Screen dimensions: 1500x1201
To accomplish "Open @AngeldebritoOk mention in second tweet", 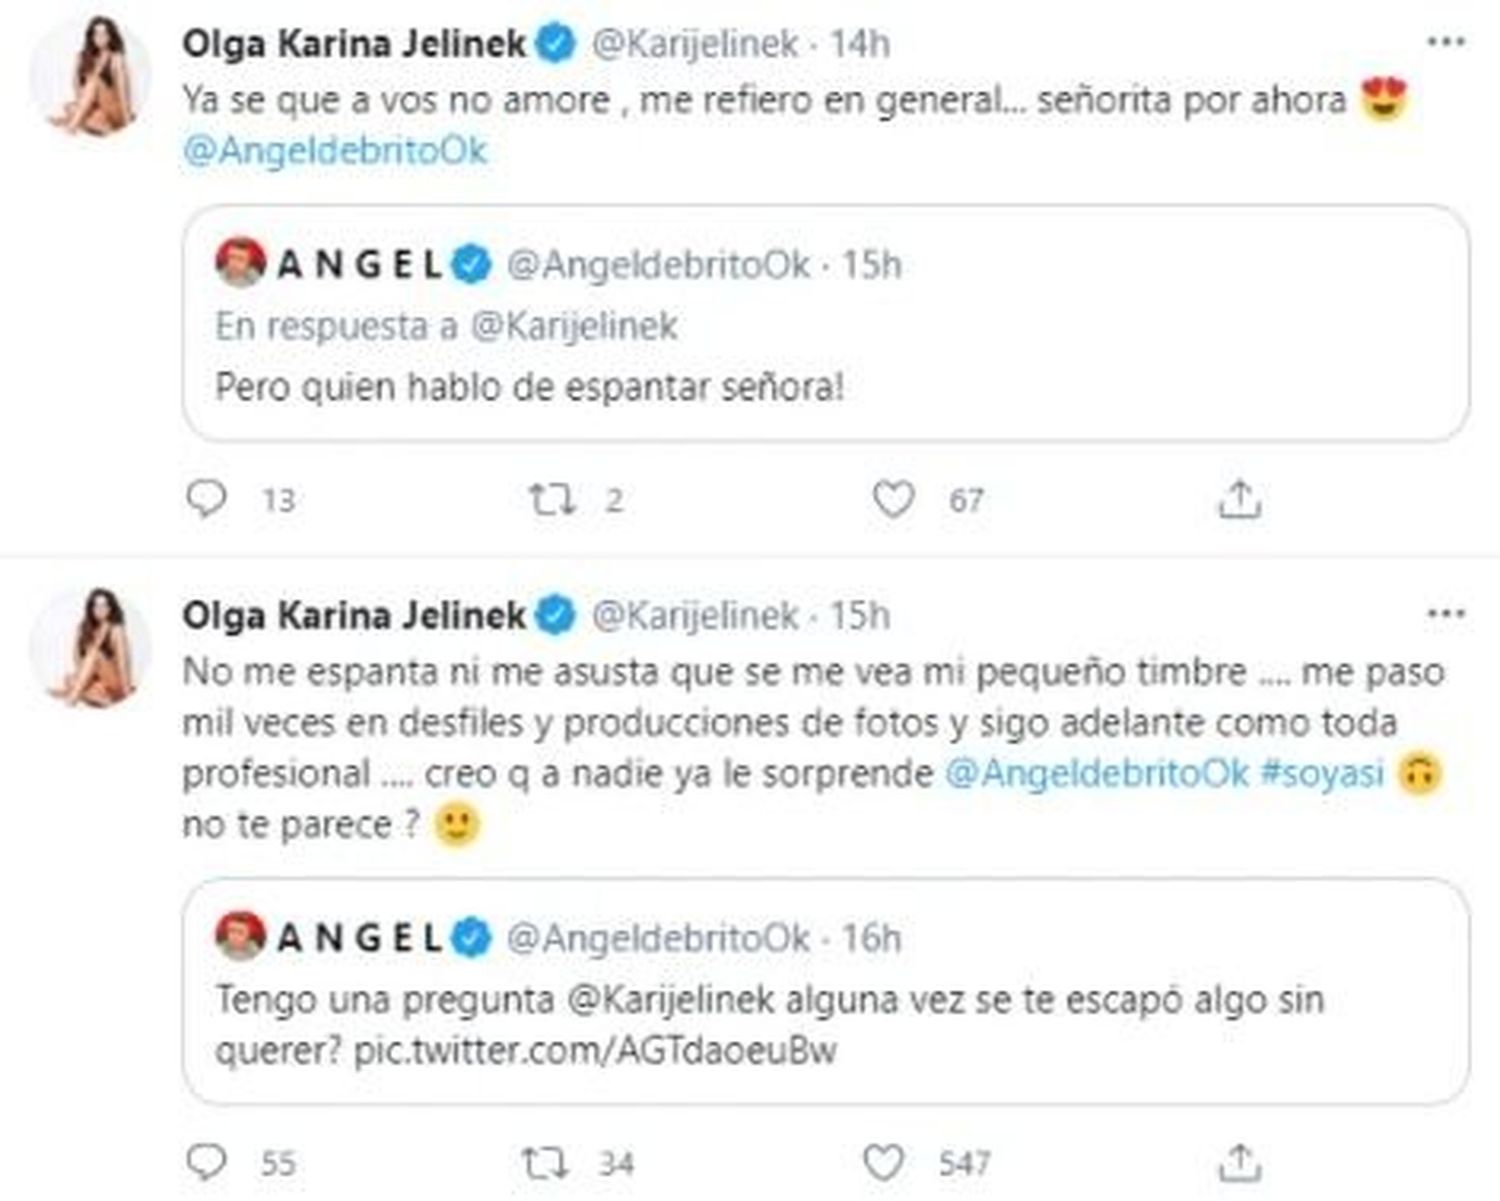I will point(1097,773).
